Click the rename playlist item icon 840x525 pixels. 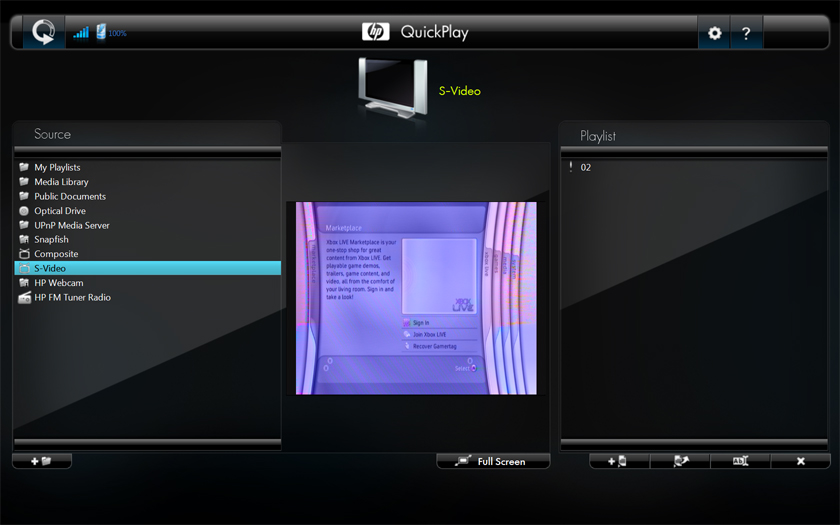tap(740, 461)
